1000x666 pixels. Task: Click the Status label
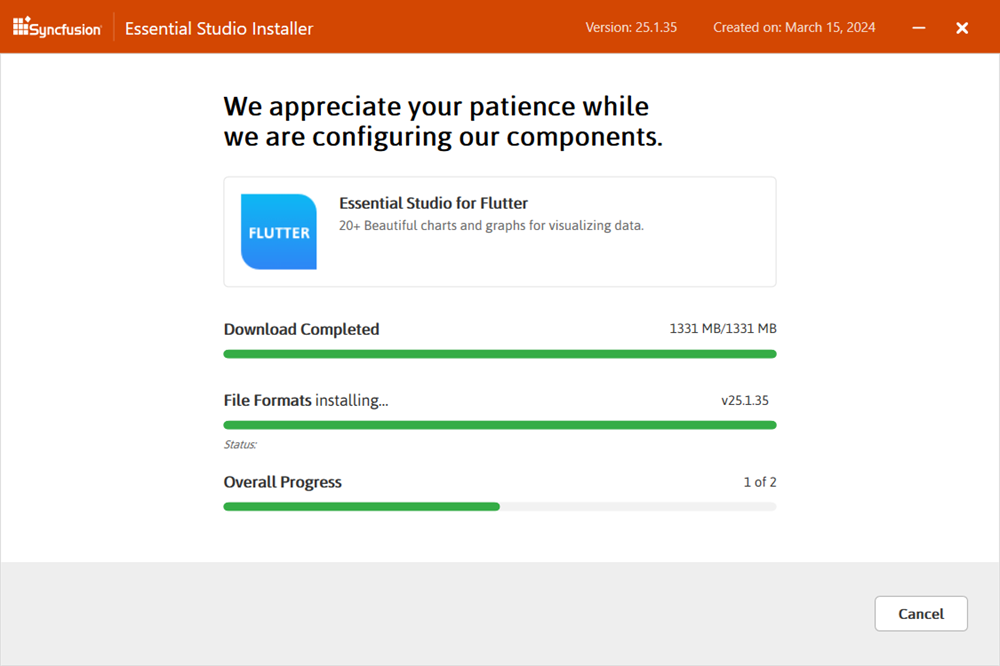(237, 444)
